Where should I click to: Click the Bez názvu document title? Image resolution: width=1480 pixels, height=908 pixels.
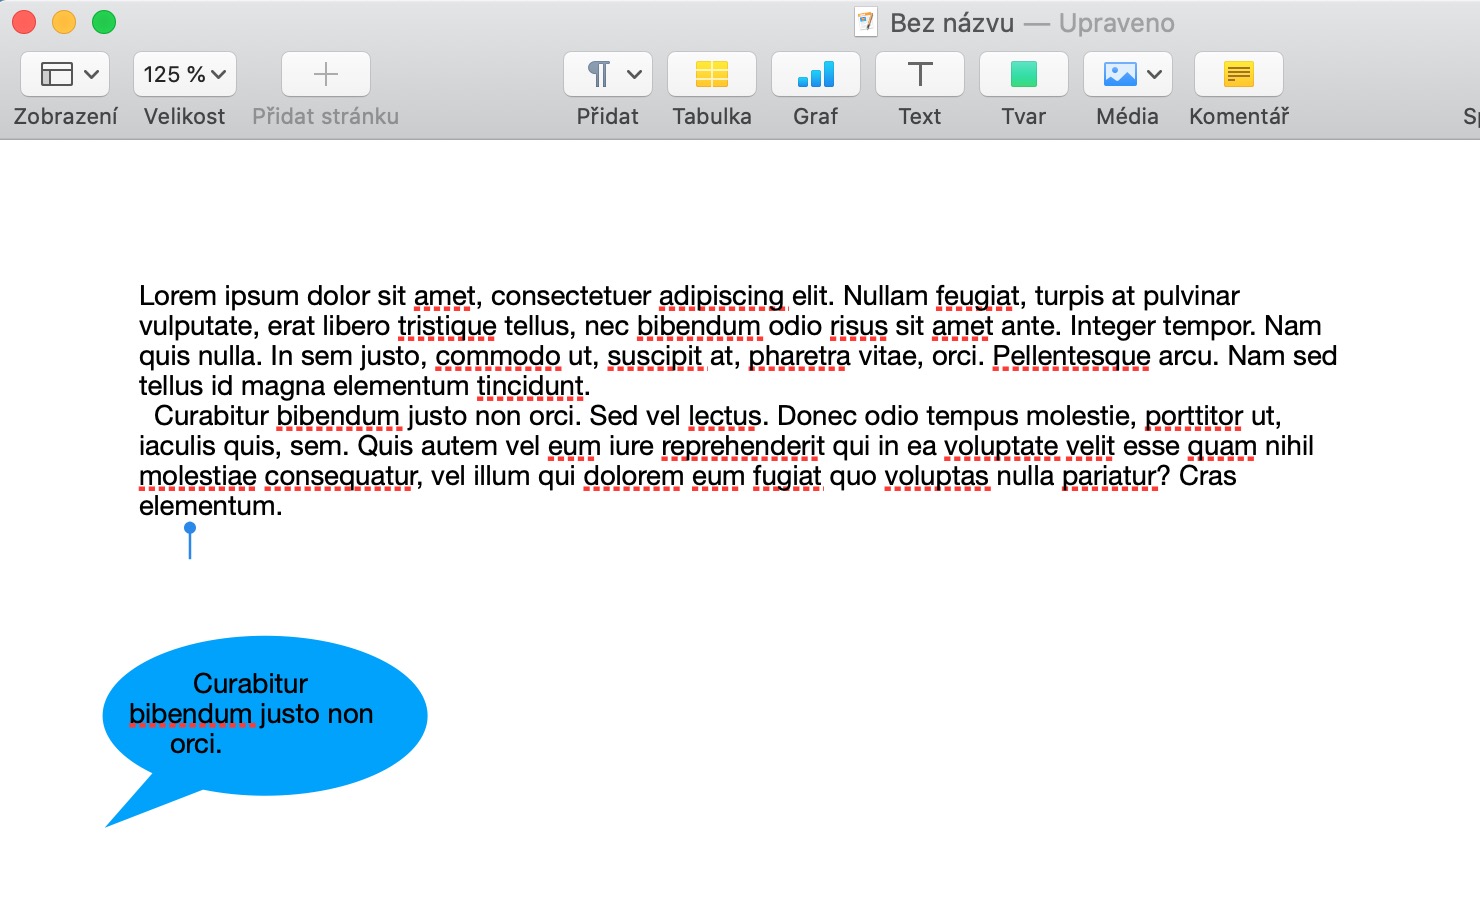(952, 23)
